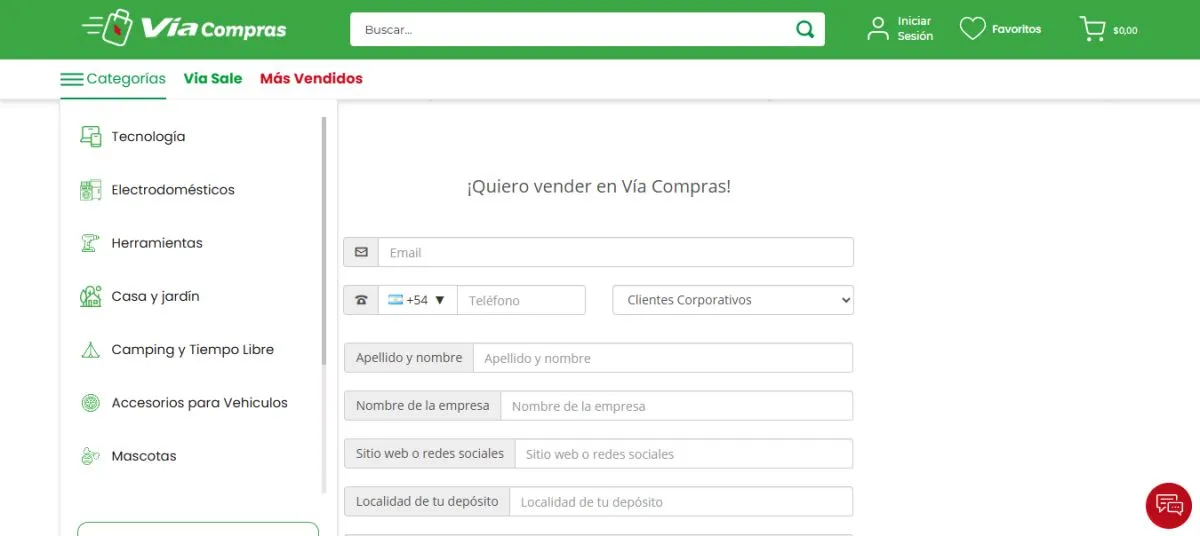Click the Camping y Tiempo Libre tent icon
Screen dimensions: 1200x536
click(x=91, y=350)
